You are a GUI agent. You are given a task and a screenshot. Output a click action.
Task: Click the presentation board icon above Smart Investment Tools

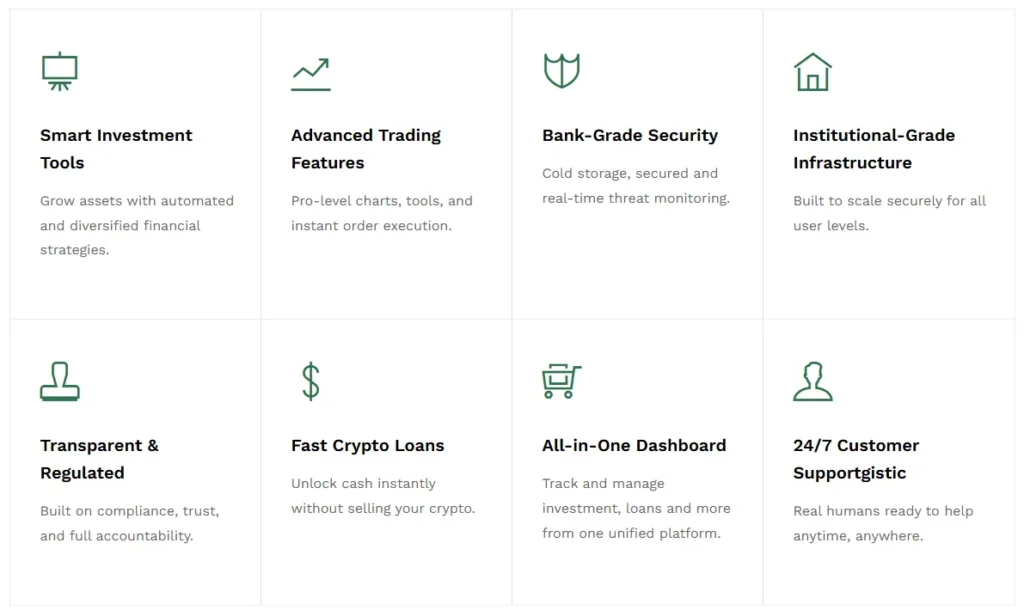pyautogui.click(x=60, y=71)
